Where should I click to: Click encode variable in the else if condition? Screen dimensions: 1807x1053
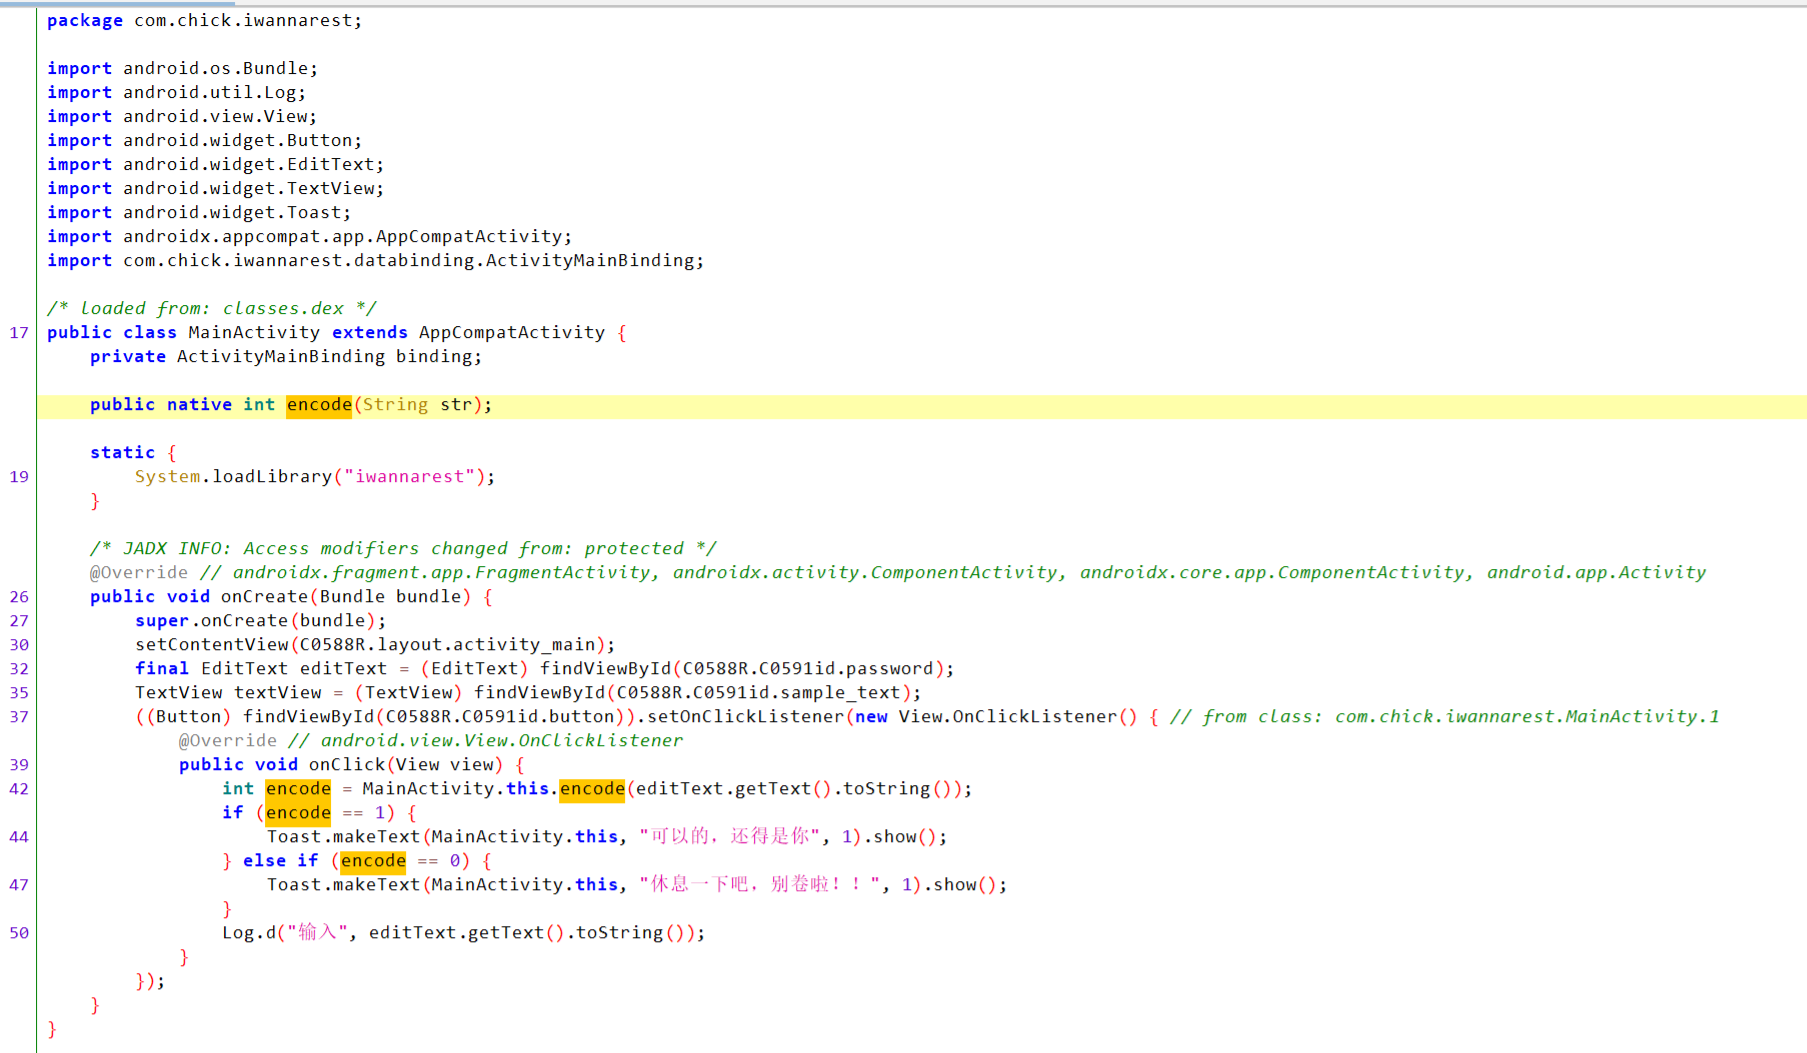click(x=373, y=861)
